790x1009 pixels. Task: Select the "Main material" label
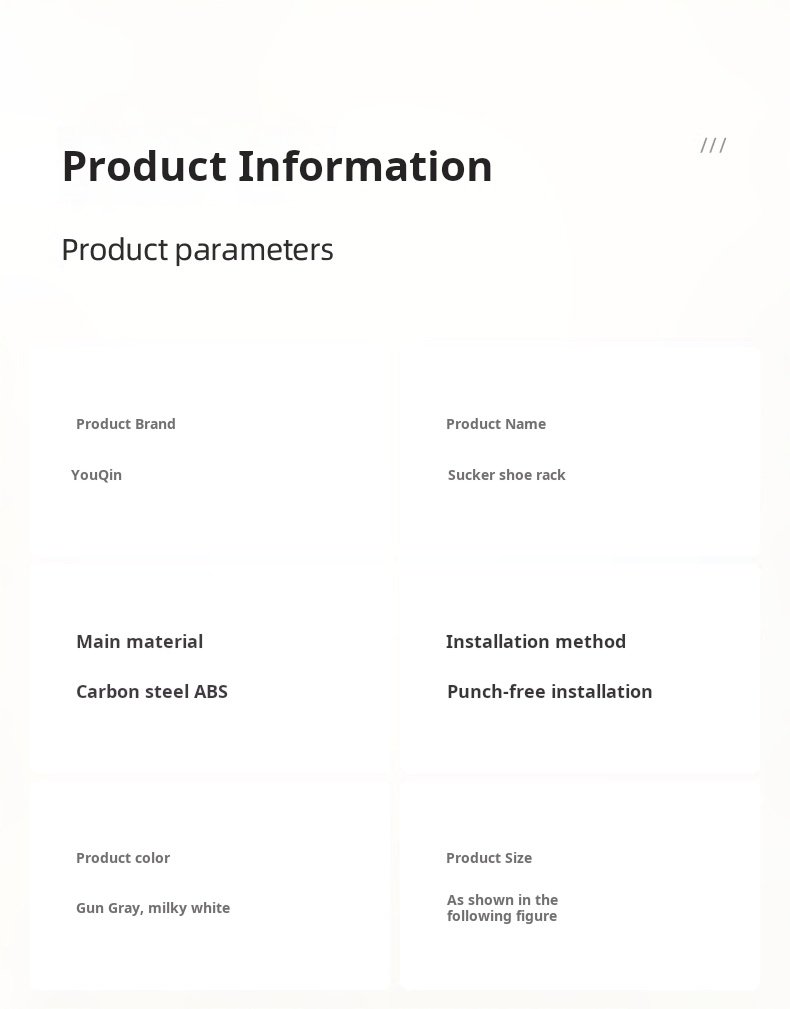tap(139, 642)
